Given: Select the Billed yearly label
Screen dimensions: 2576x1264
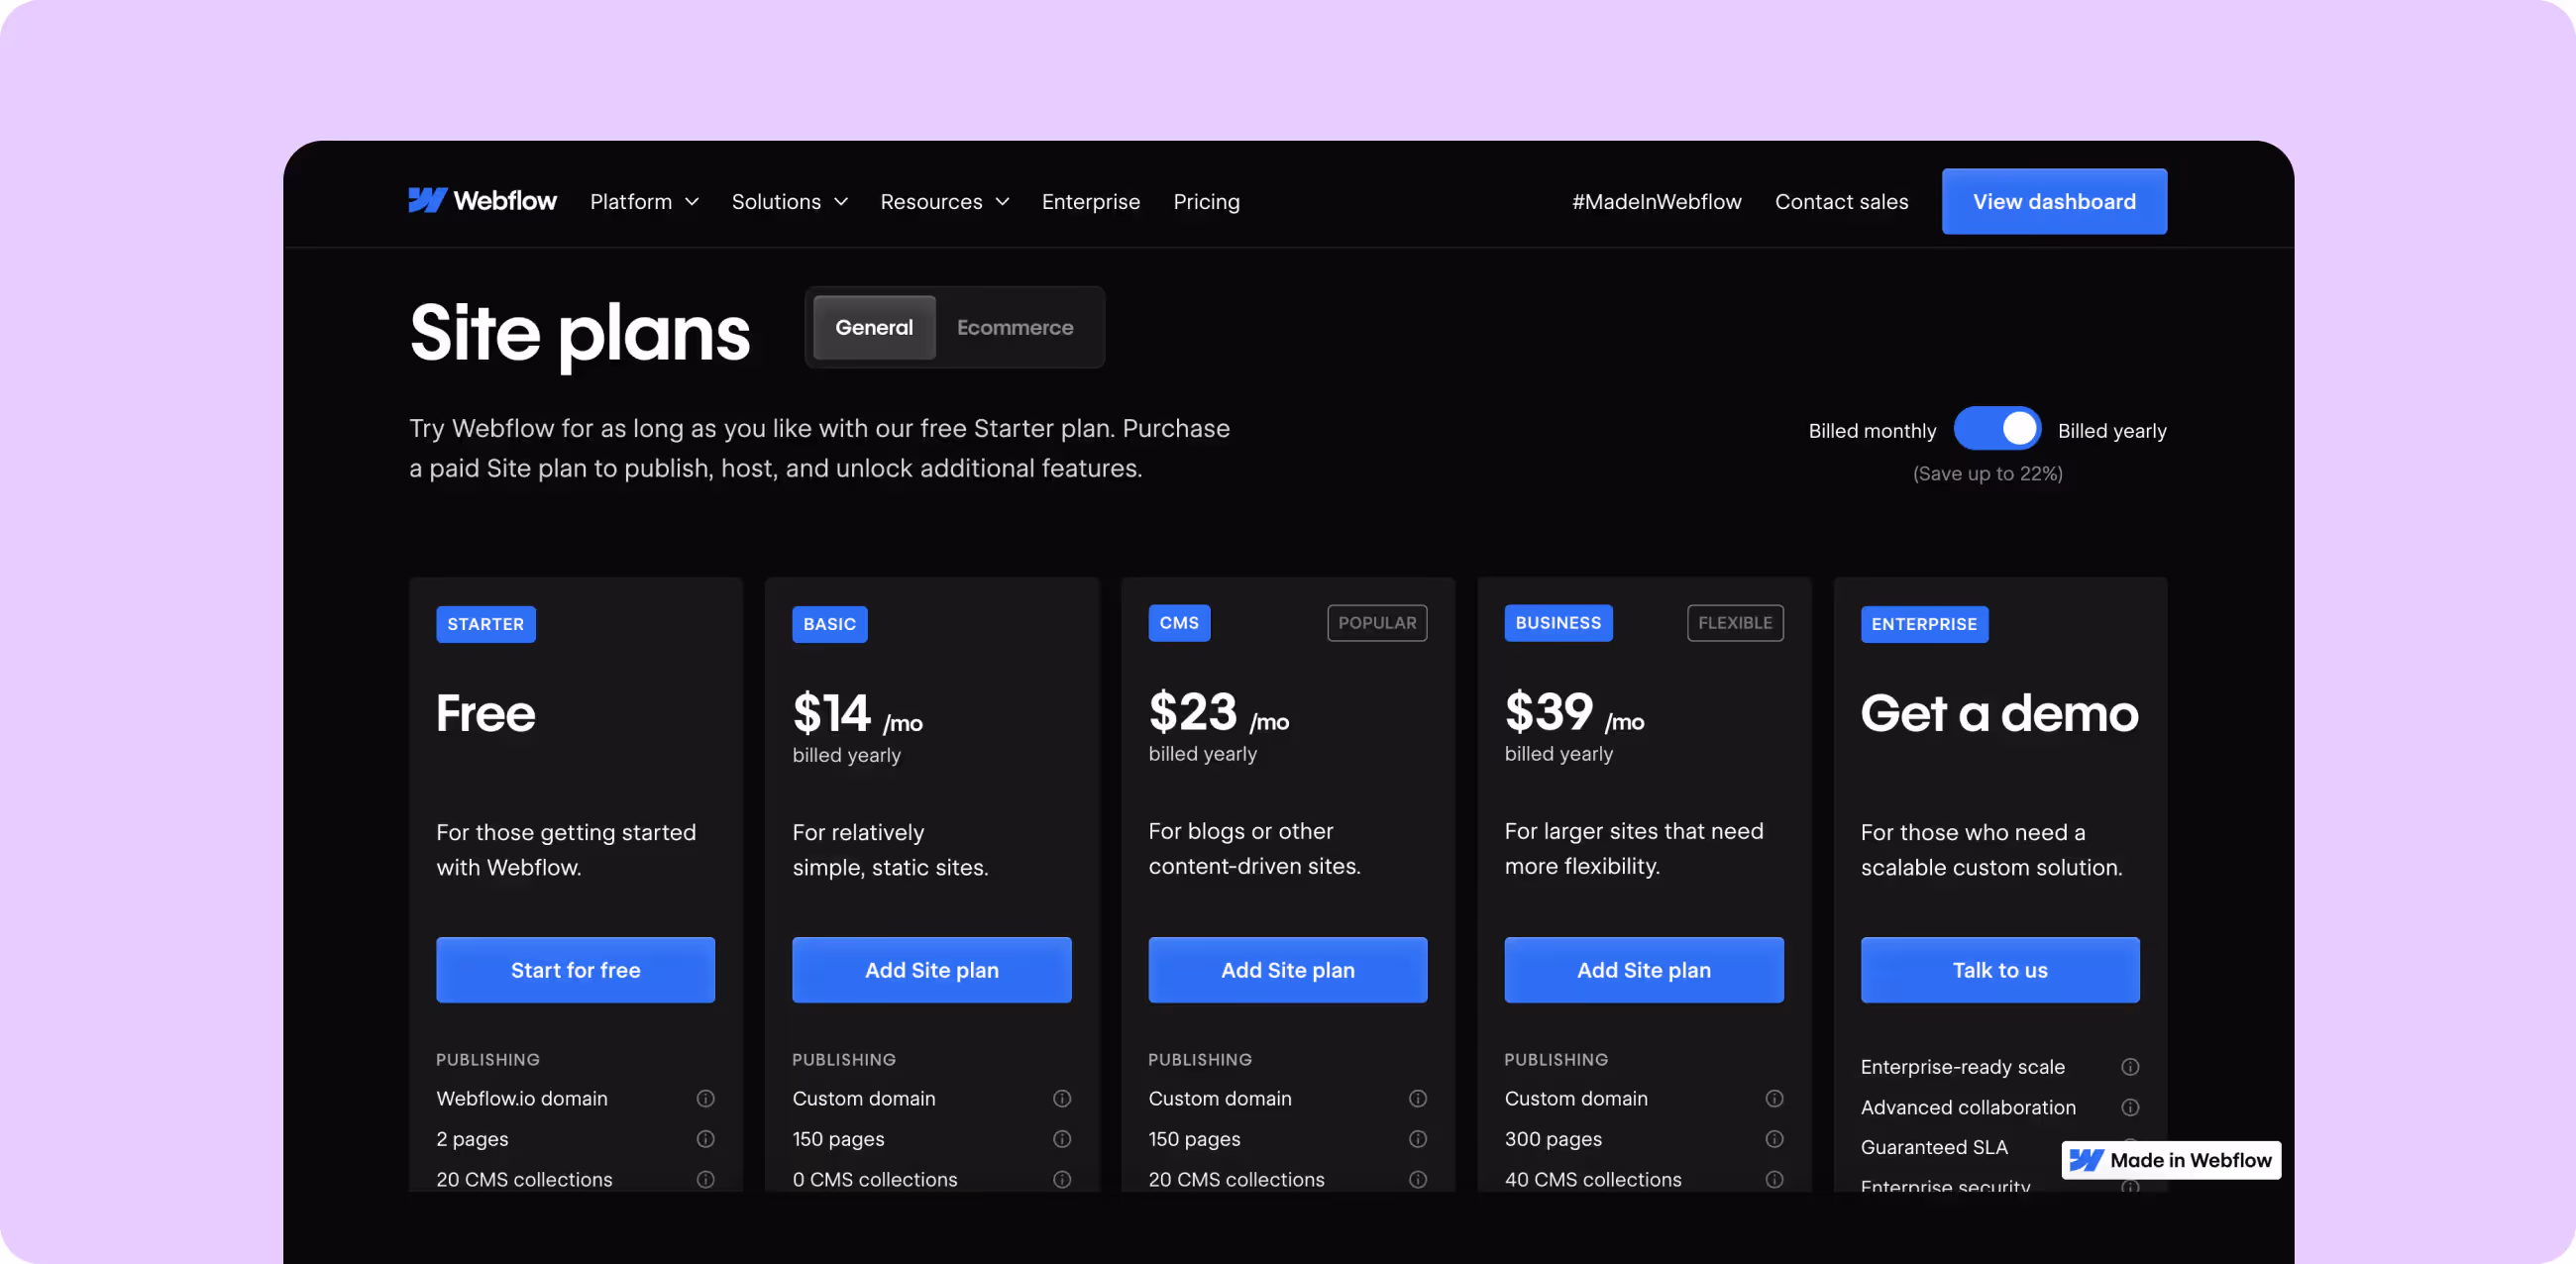Looking at the screenshot, I should 2111,431.
